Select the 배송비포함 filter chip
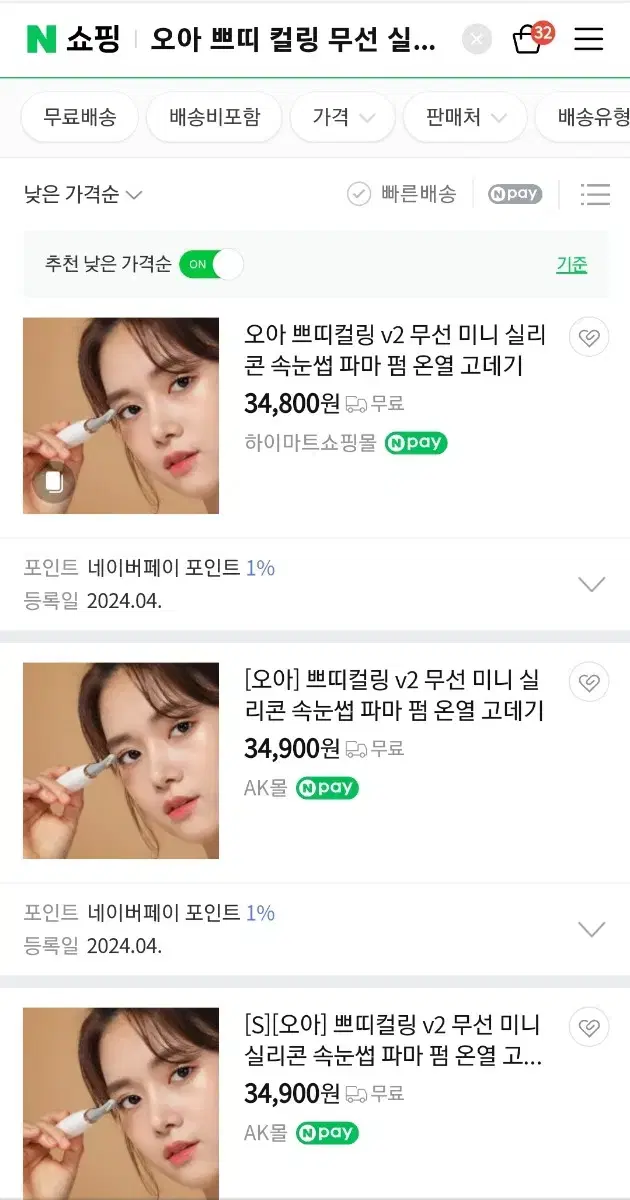The width and height of the screenshot is (630, 1200). pos(214,117)
